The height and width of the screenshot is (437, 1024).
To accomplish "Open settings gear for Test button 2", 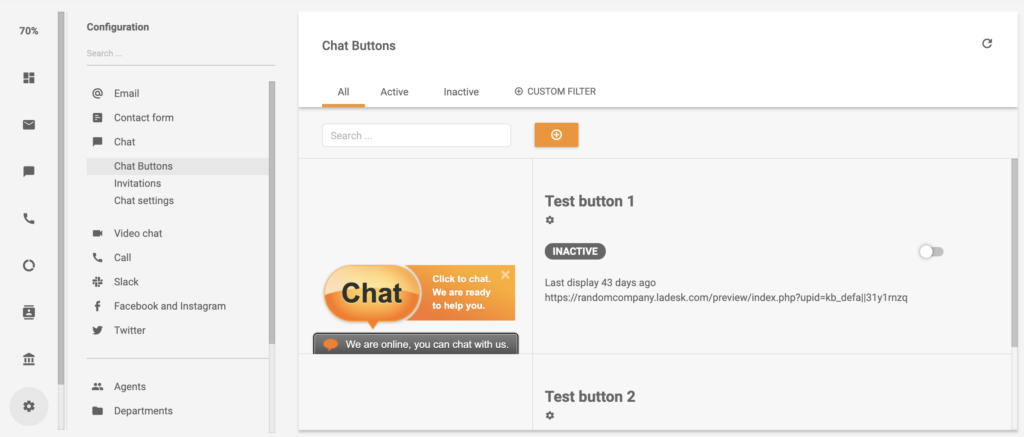I will (550, 415).
